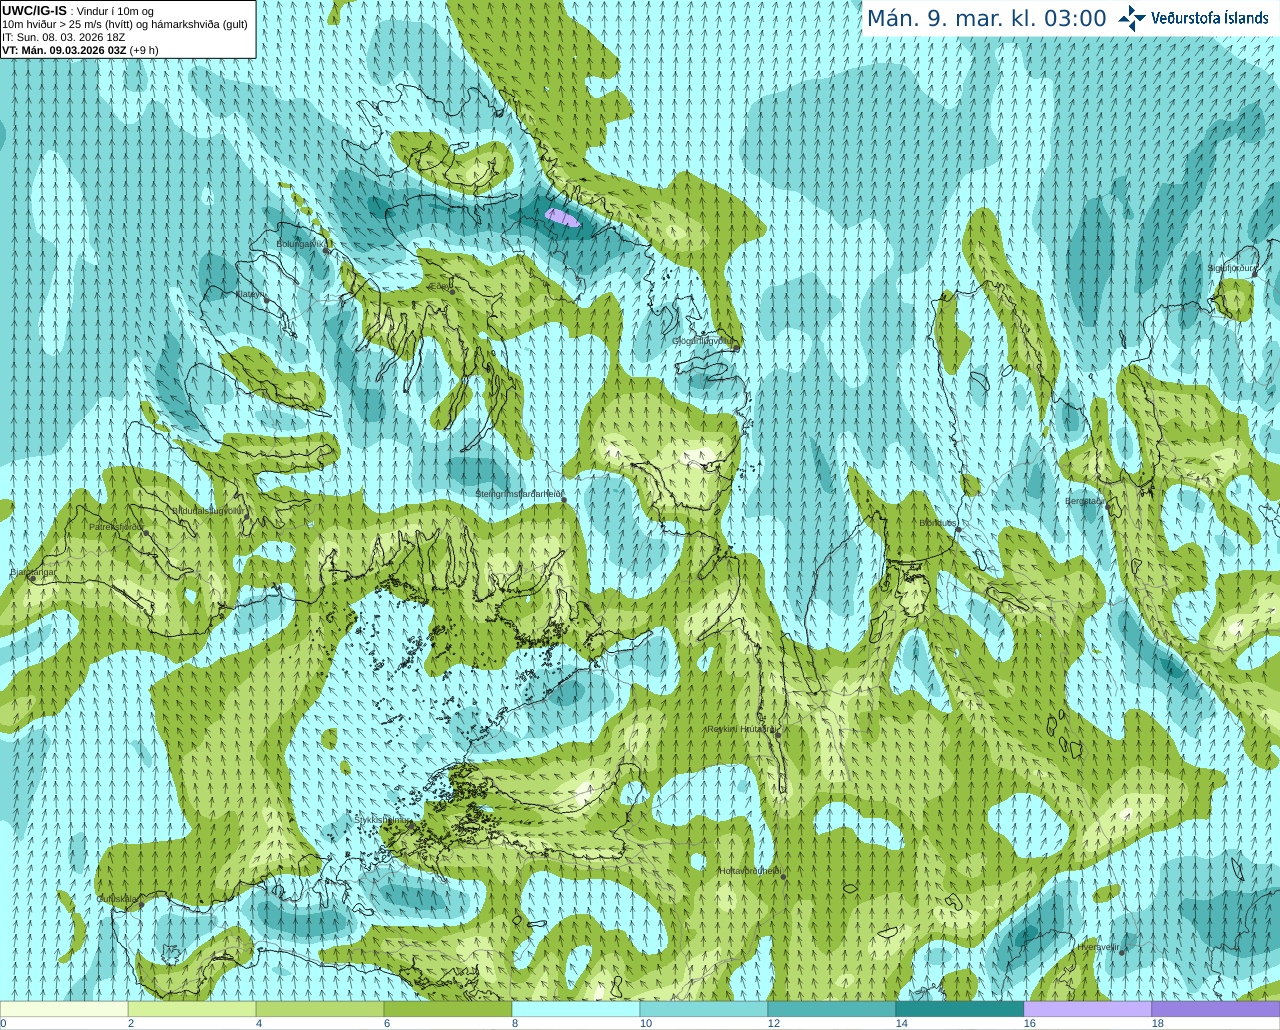Screen dimensions: 1280x1030
Task: Click the 0–2 m/s legend swatch
Action: pyautogui.click(x=64, y=1009)
